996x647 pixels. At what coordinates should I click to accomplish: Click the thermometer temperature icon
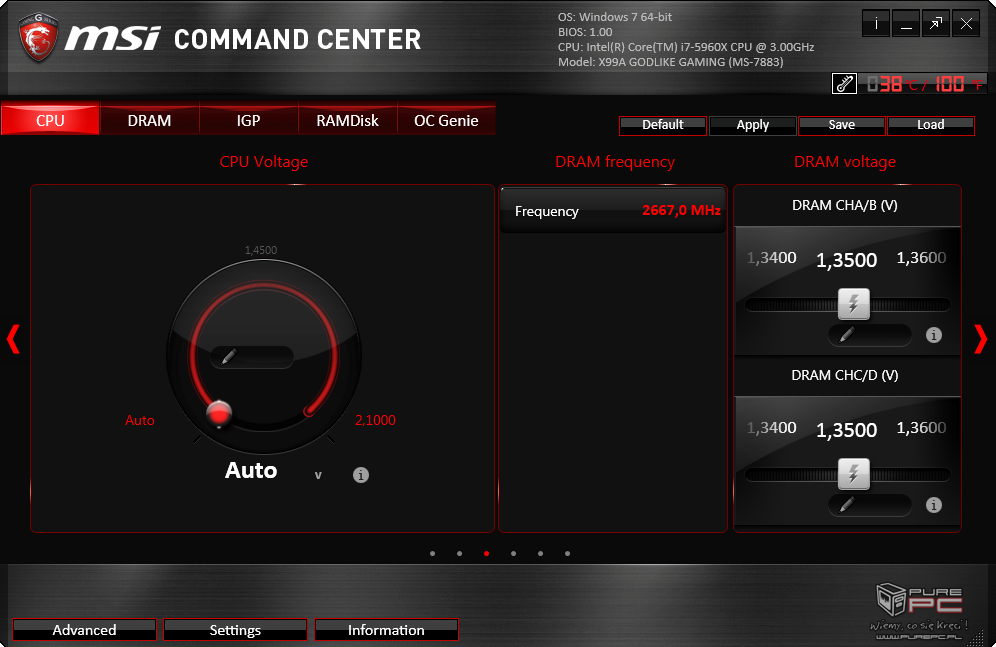pyautogui.click(x=844, y=84)
